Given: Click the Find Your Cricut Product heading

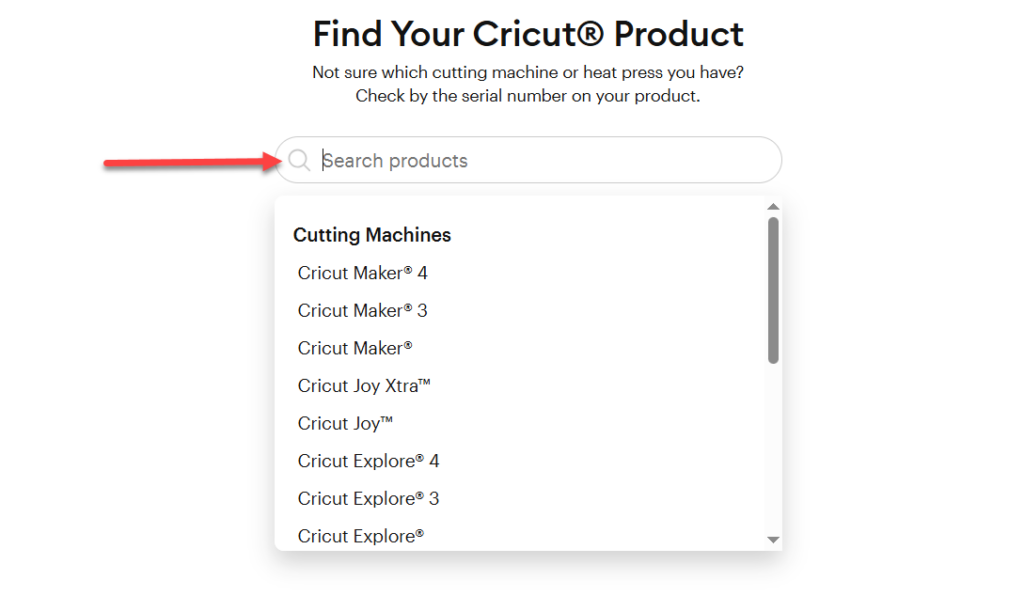Looking at the screenshot, I should [528, 33].
